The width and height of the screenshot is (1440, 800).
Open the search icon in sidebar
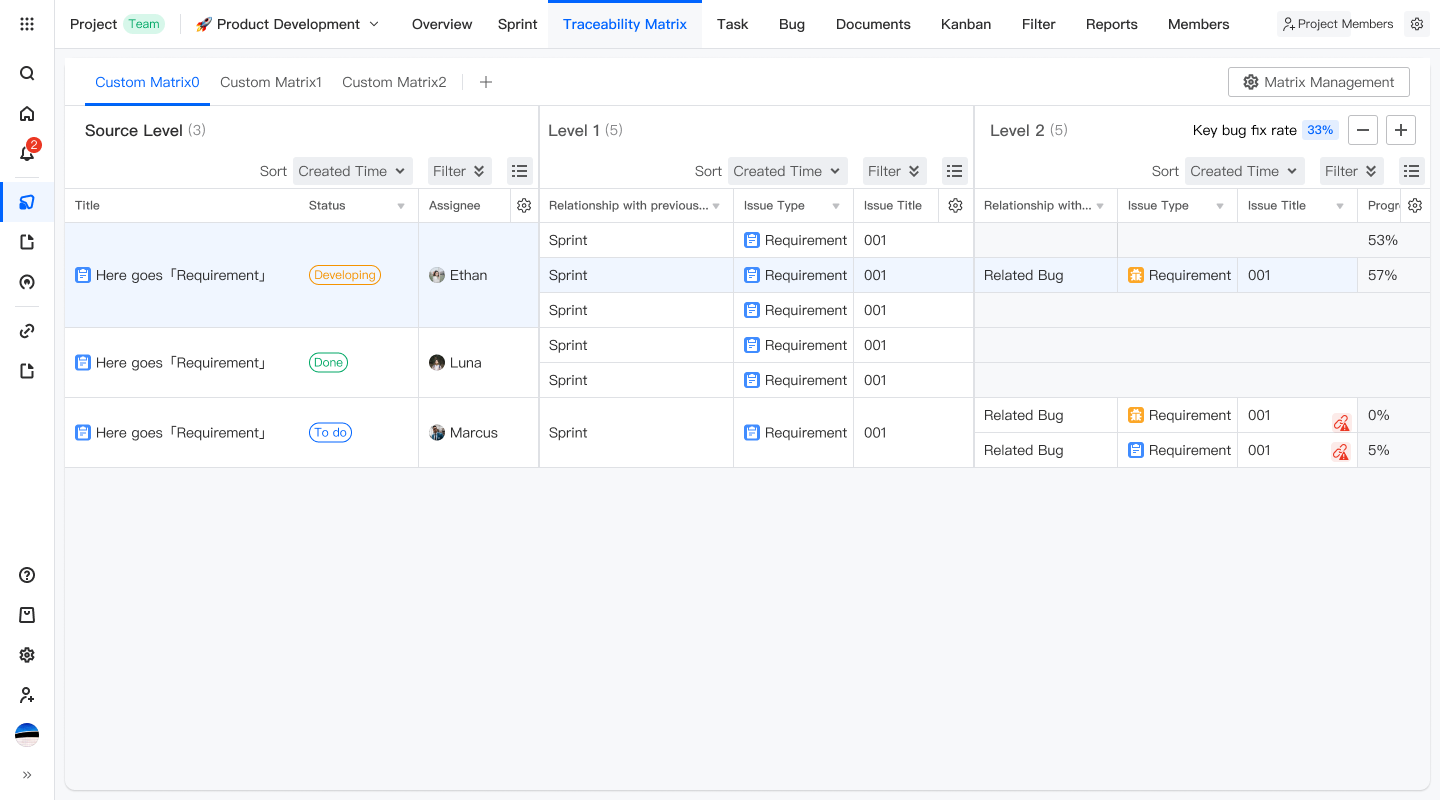coord(27,73)
